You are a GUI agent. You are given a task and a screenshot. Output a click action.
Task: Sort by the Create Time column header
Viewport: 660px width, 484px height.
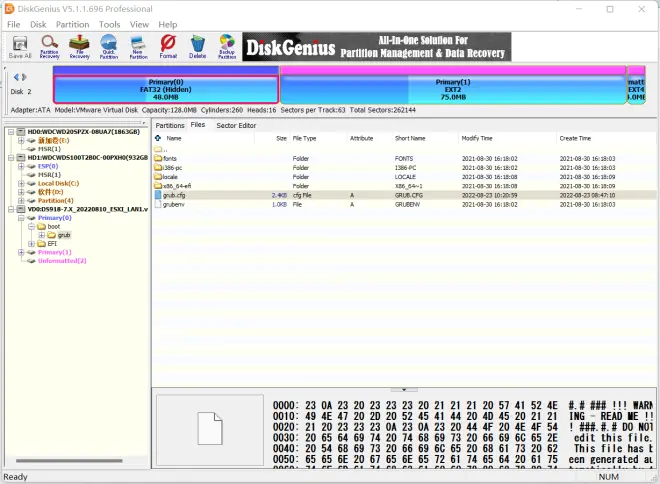tap(575, 138)
